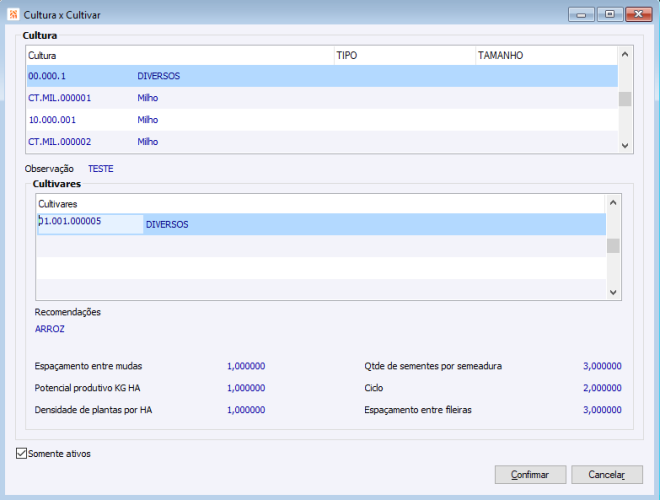Click Densidade de plantas por HA value
This screenshot has width=660, height=500.
(x=246, y=410)
